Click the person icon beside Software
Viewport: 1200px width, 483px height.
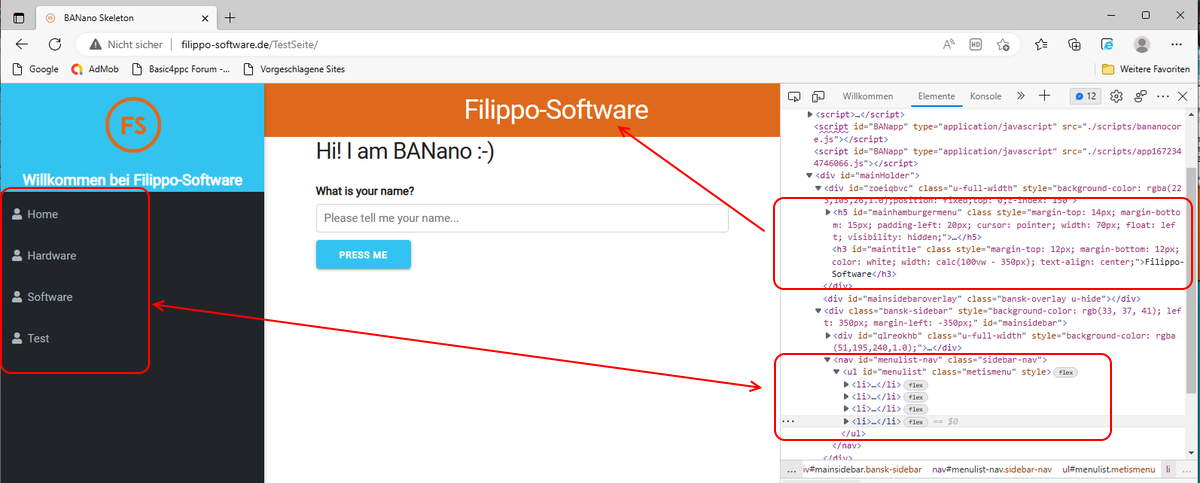coord(17,297)
